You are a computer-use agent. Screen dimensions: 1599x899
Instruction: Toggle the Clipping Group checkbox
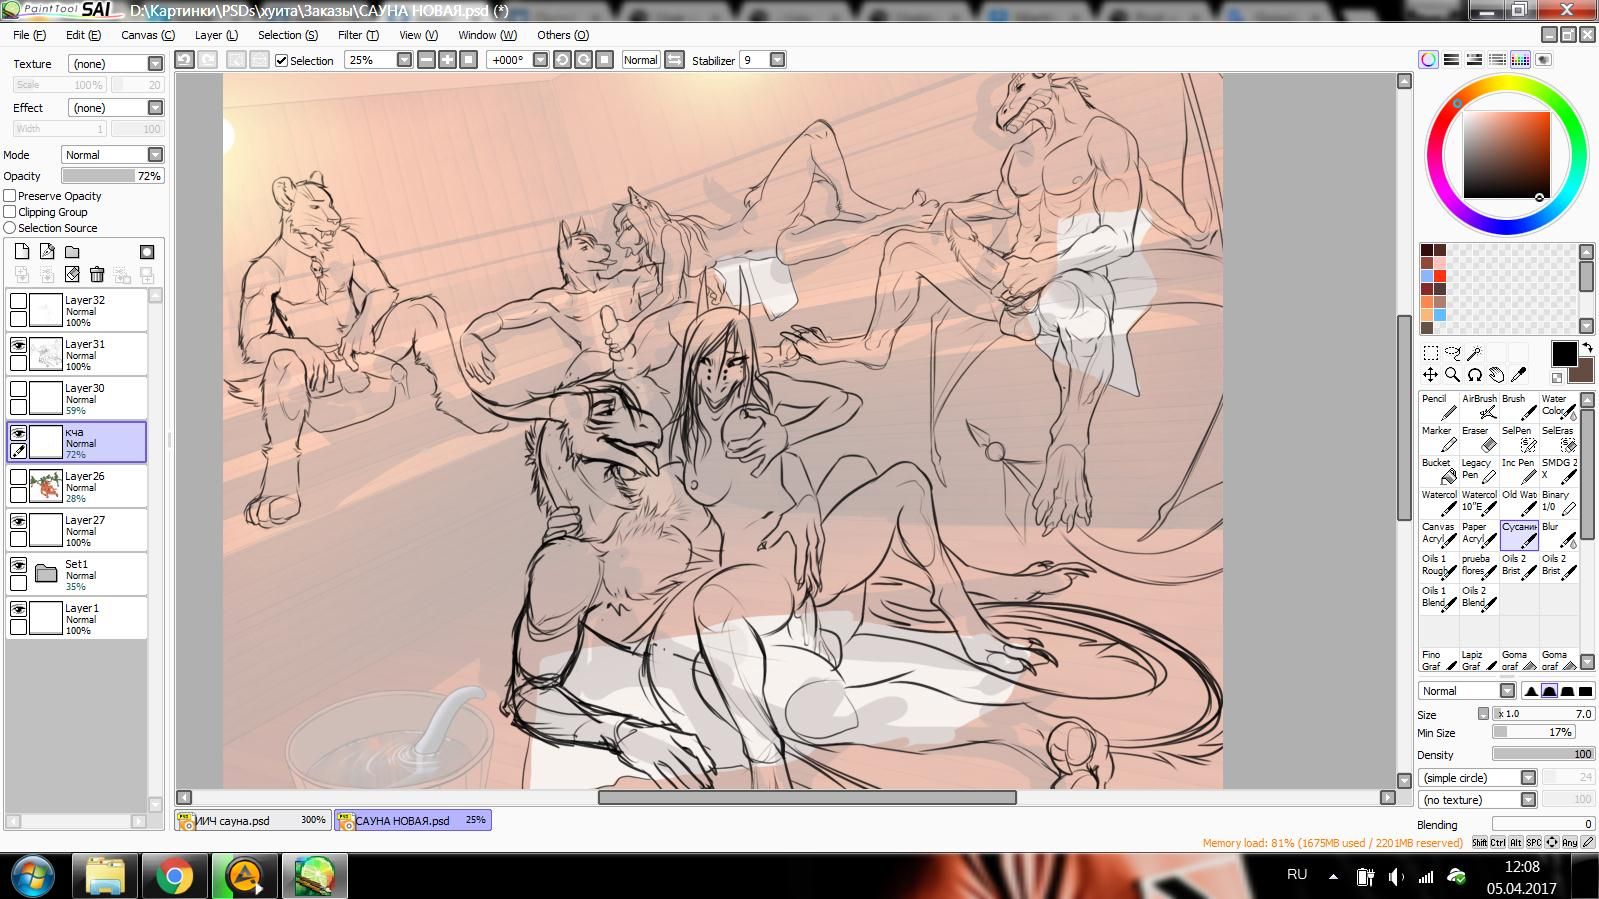point(10,212)
